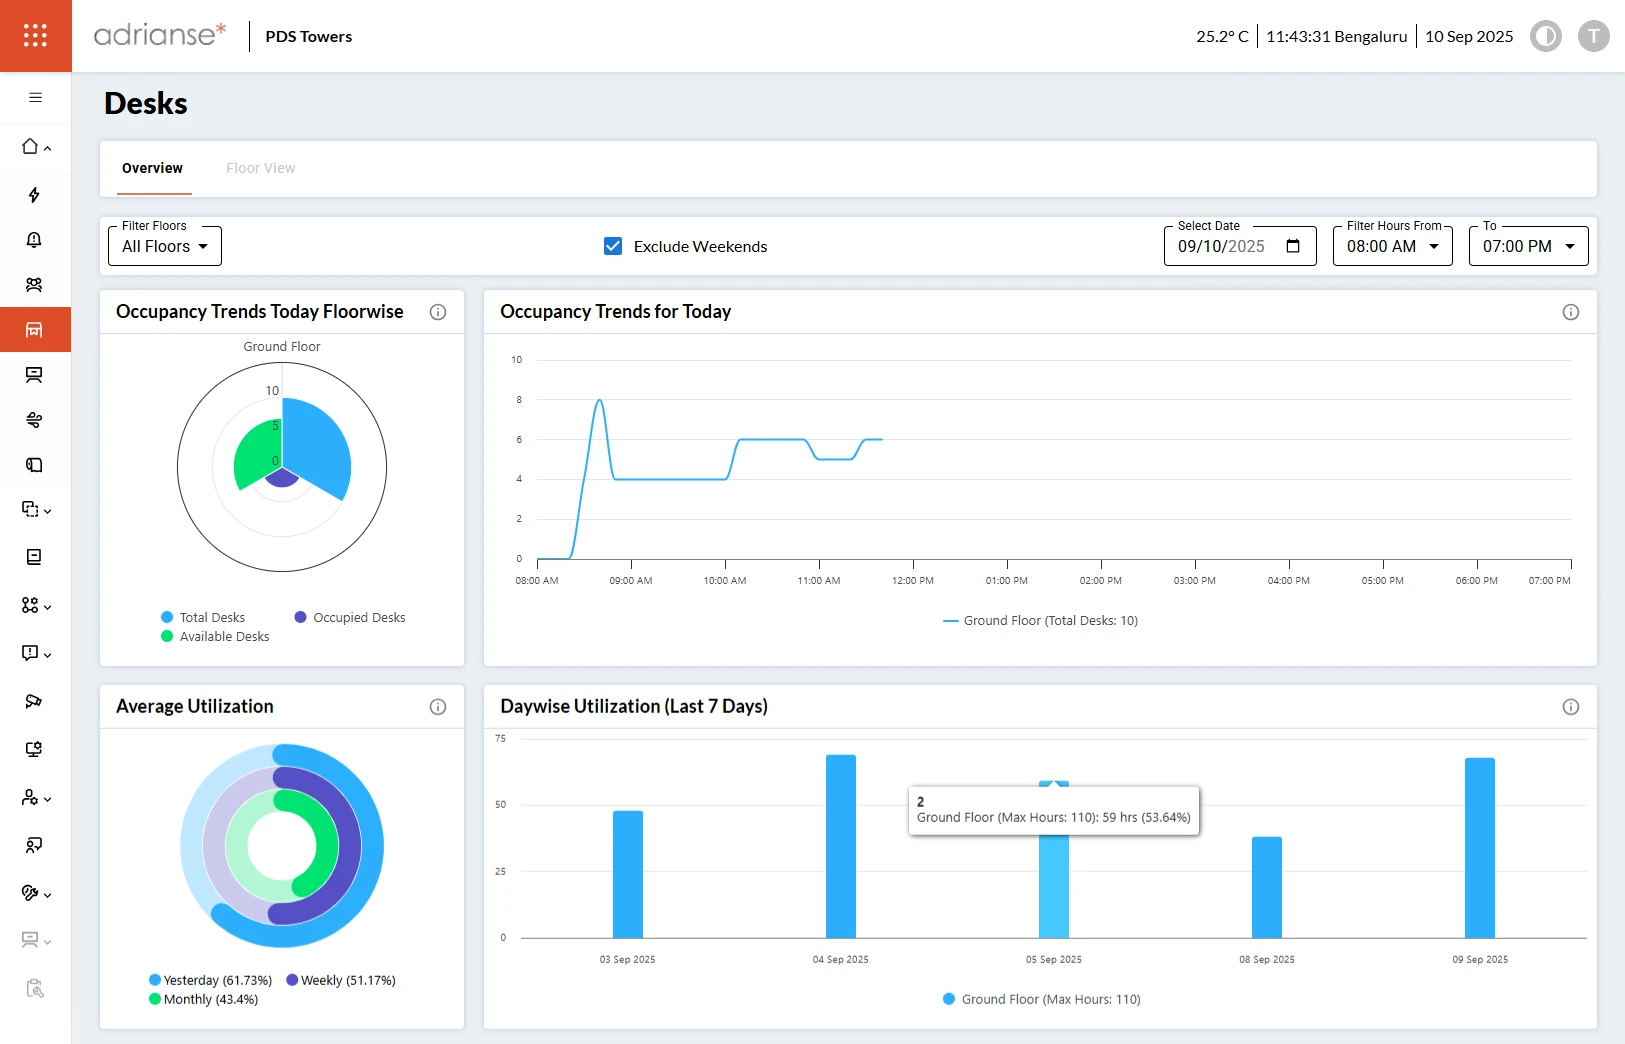Toggle the dark/light theme button in header
The width and height of the screenshot is (1625, 1044).
tap(1545, 36)
